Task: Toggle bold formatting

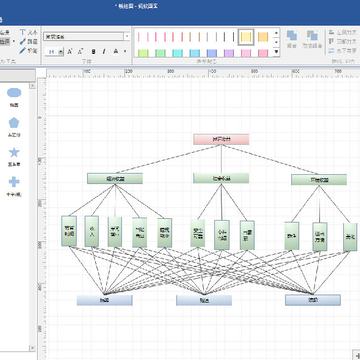Action: click(x=93, y=52)
